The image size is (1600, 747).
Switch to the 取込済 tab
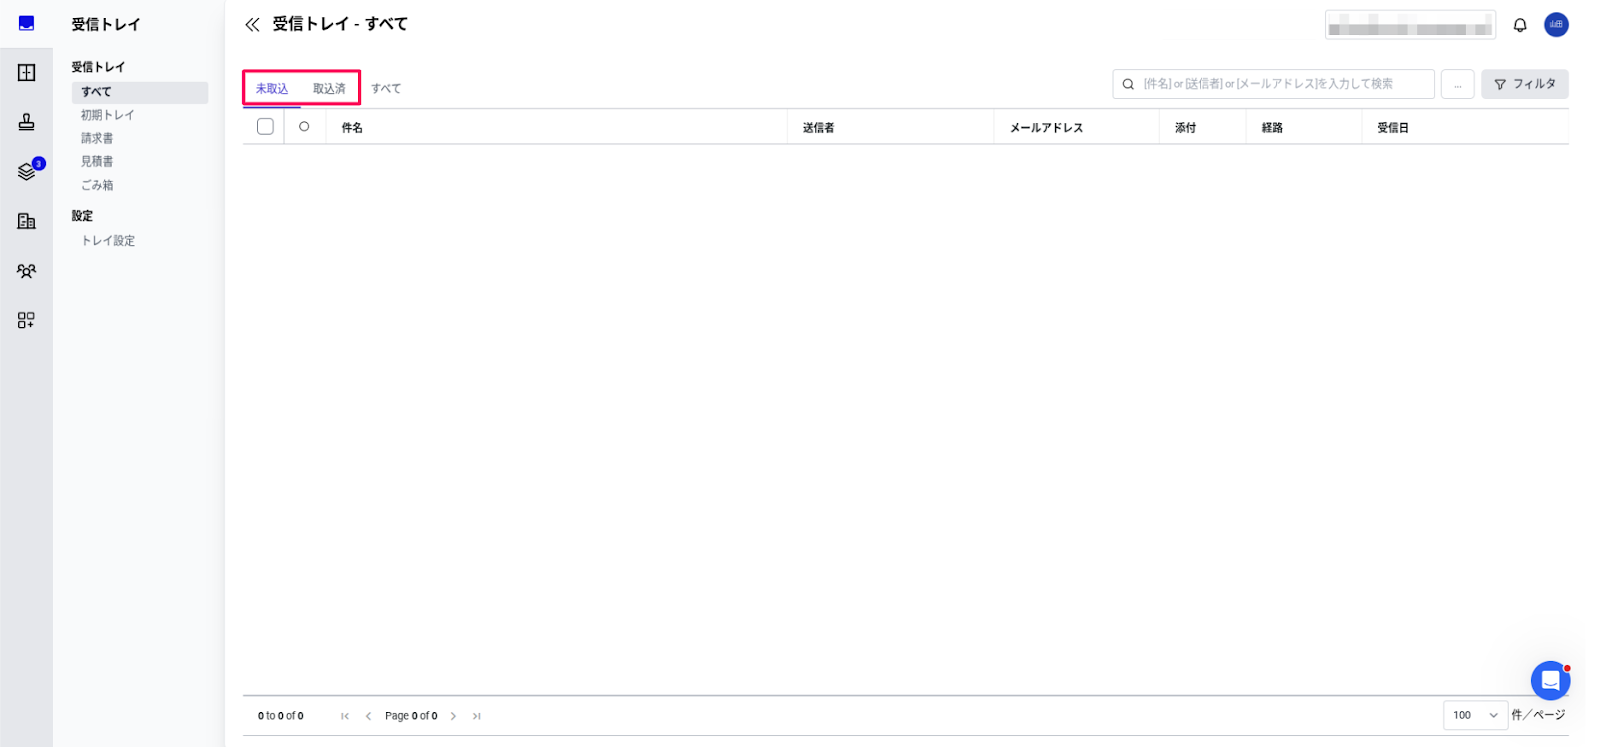tap(329, 89)
